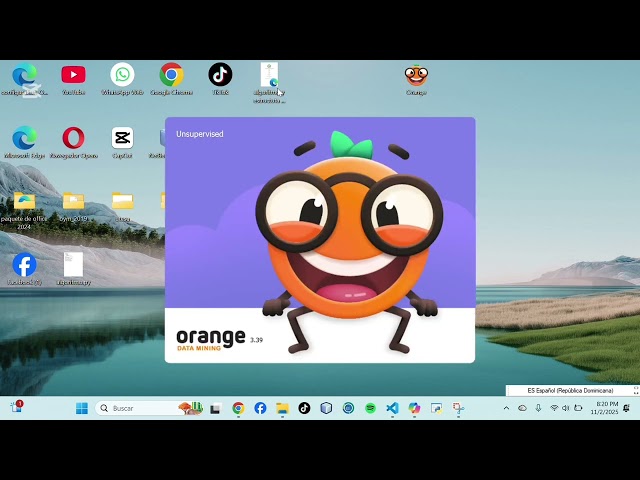Open Chrome from the taskbar
The height and width of the screenshot is (480, 640).
238,408
